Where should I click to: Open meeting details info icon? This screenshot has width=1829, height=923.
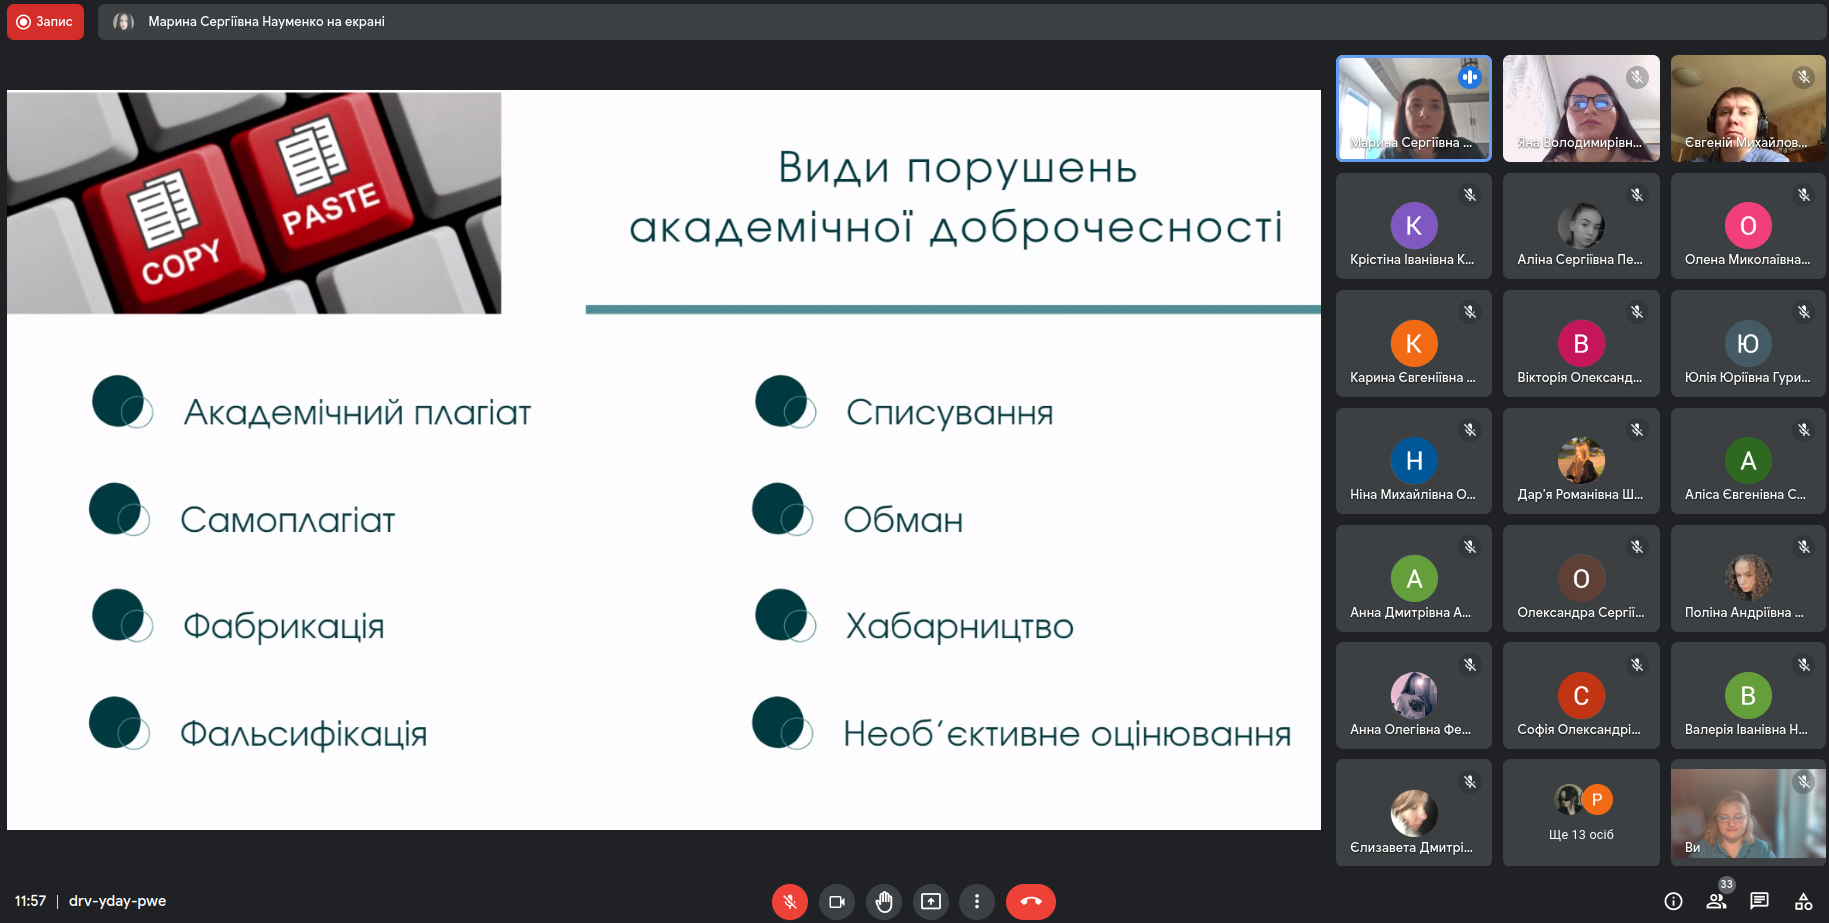click(1673, 901)
